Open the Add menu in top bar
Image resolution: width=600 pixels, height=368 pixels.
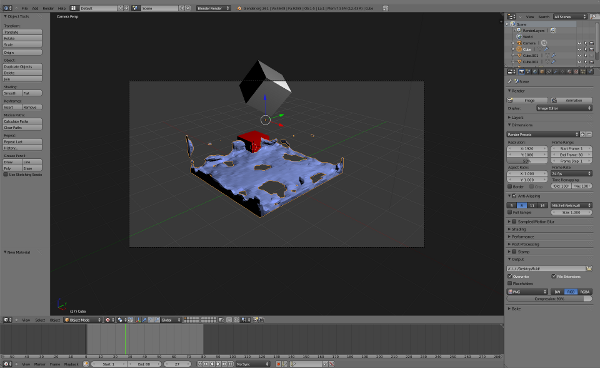[x=35, y=8]
